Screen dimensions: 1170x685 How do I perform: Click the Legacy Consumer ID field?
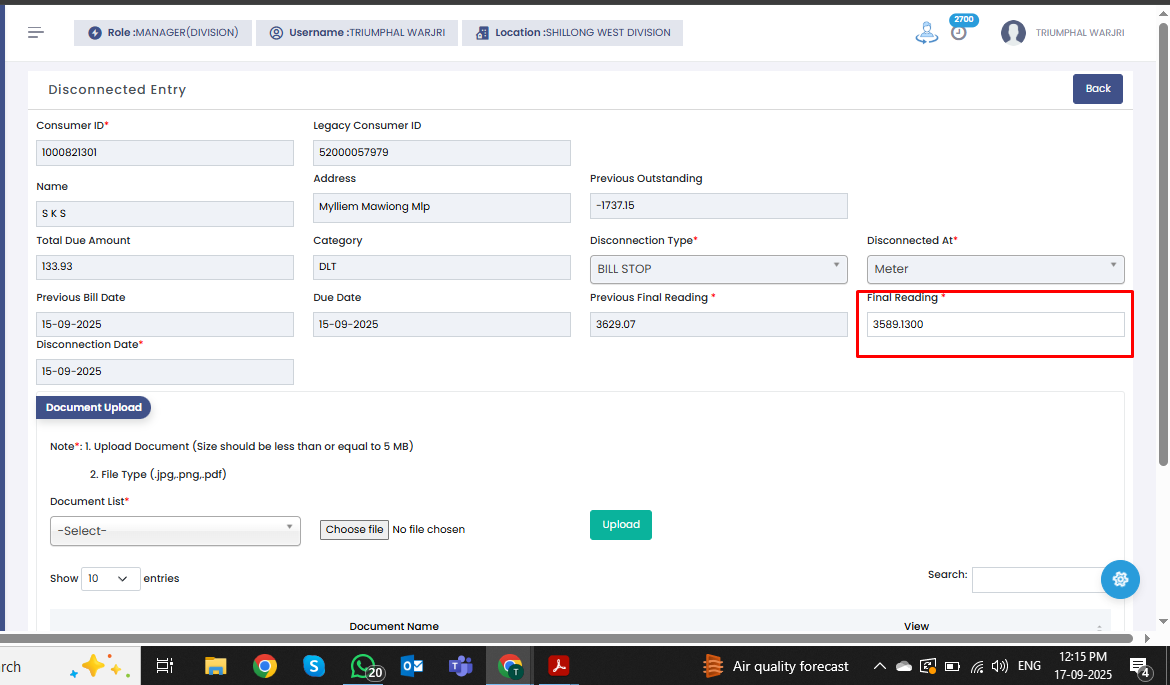pyautogui.click(x=442, y=153)
